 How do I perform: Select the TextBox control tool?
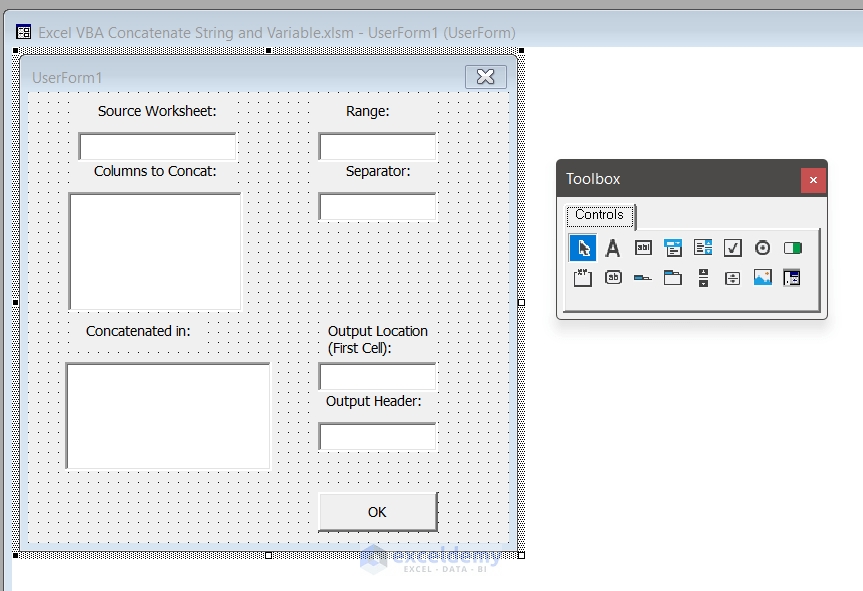(643, 247)
